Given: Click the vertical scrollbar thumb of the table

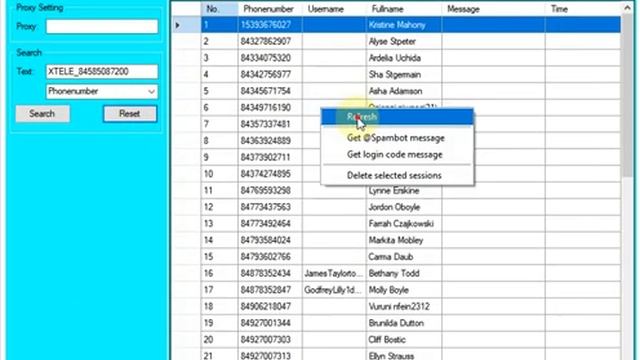Looking at the screenshot, I should (x=627, y=96).
